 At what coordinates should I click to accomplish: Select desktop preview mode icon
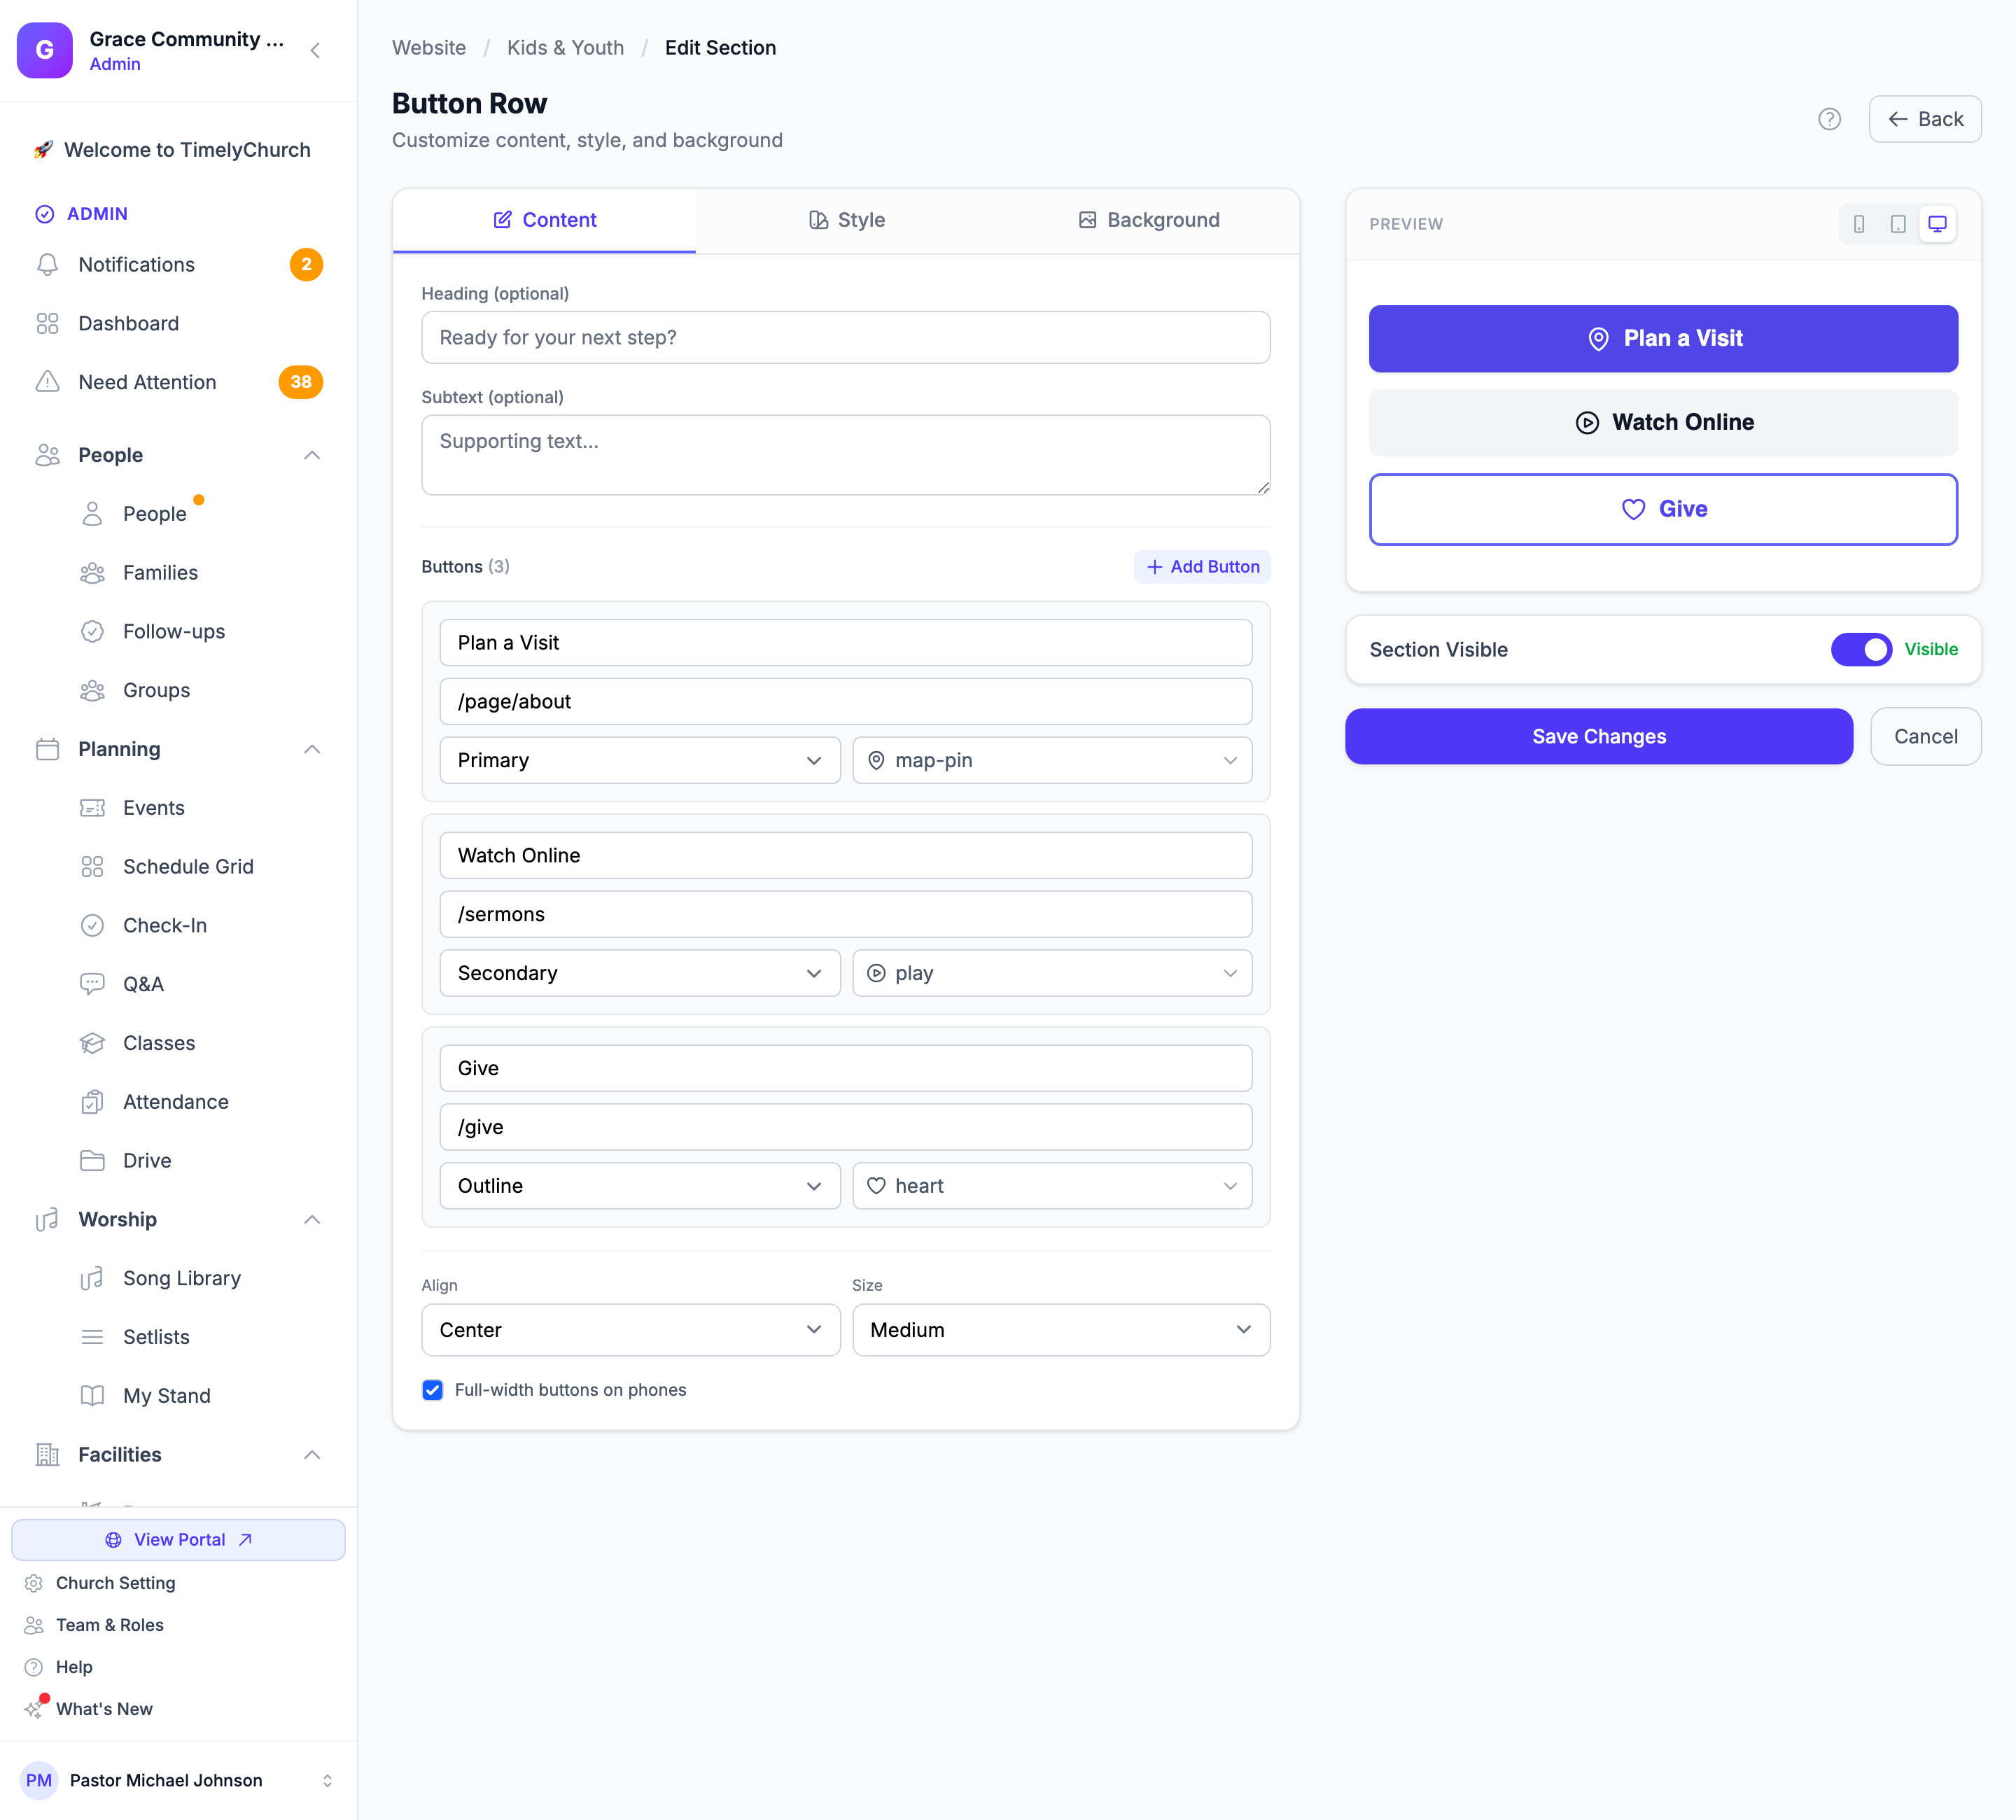click(1937, 224)
